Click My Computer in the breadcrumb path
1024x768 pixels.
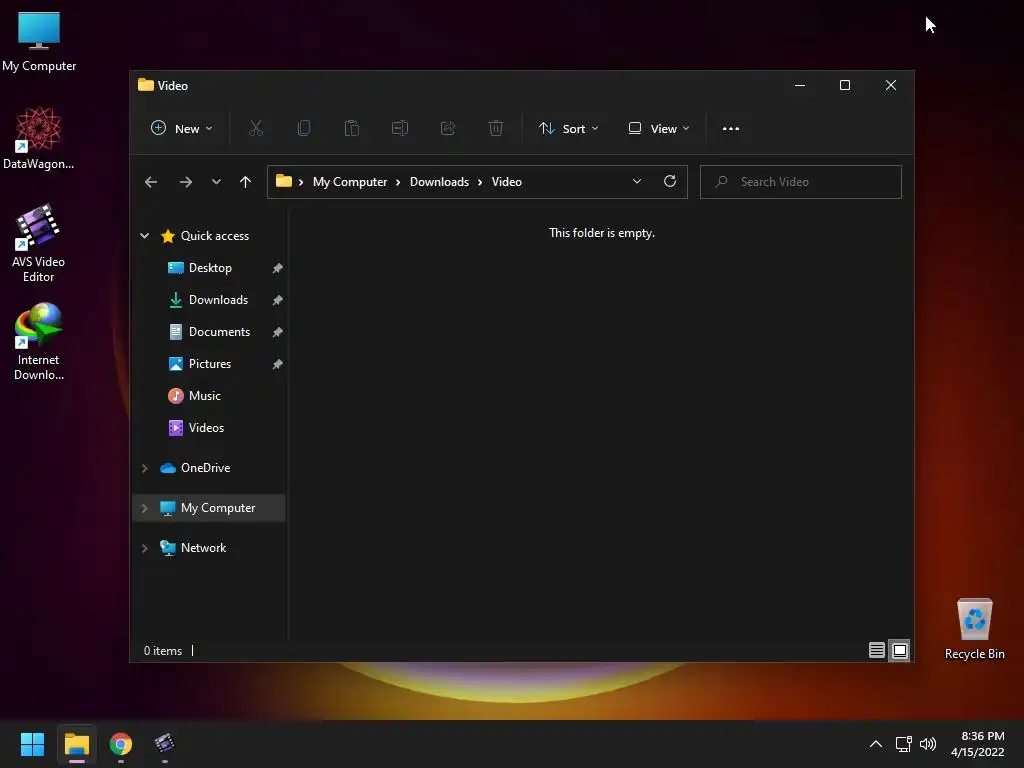pyautogui.click(x=349, y=182)
